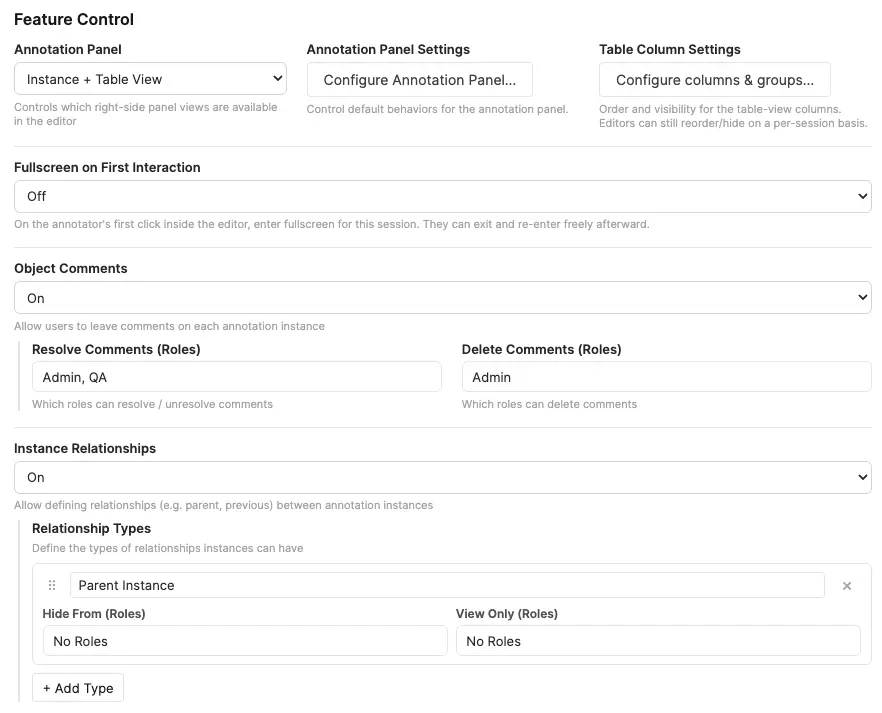
Task: Open the View Only roles selector
Action: point(658,640)
